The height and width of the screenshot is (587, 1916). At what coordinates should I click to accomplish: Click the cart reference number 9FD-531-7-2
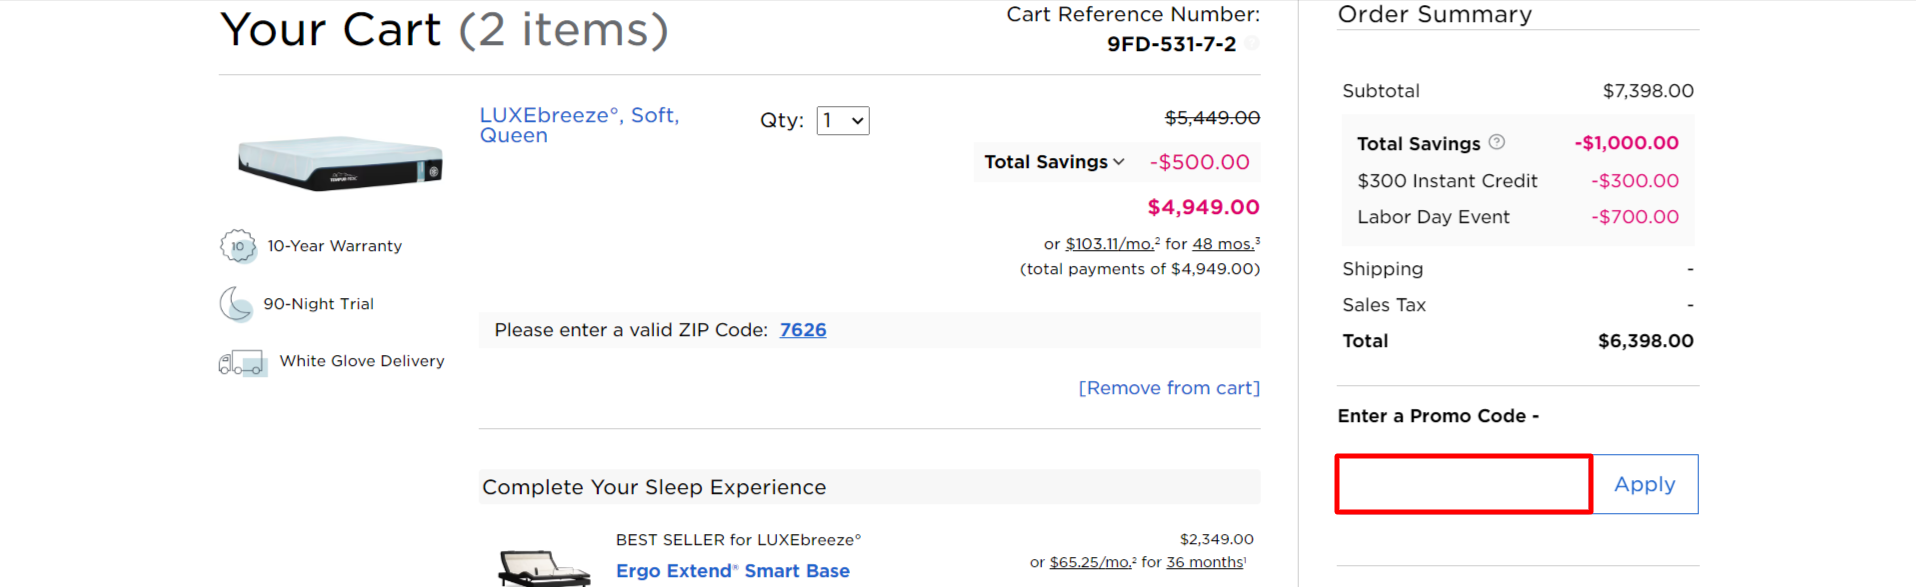tap(1171, 44)
